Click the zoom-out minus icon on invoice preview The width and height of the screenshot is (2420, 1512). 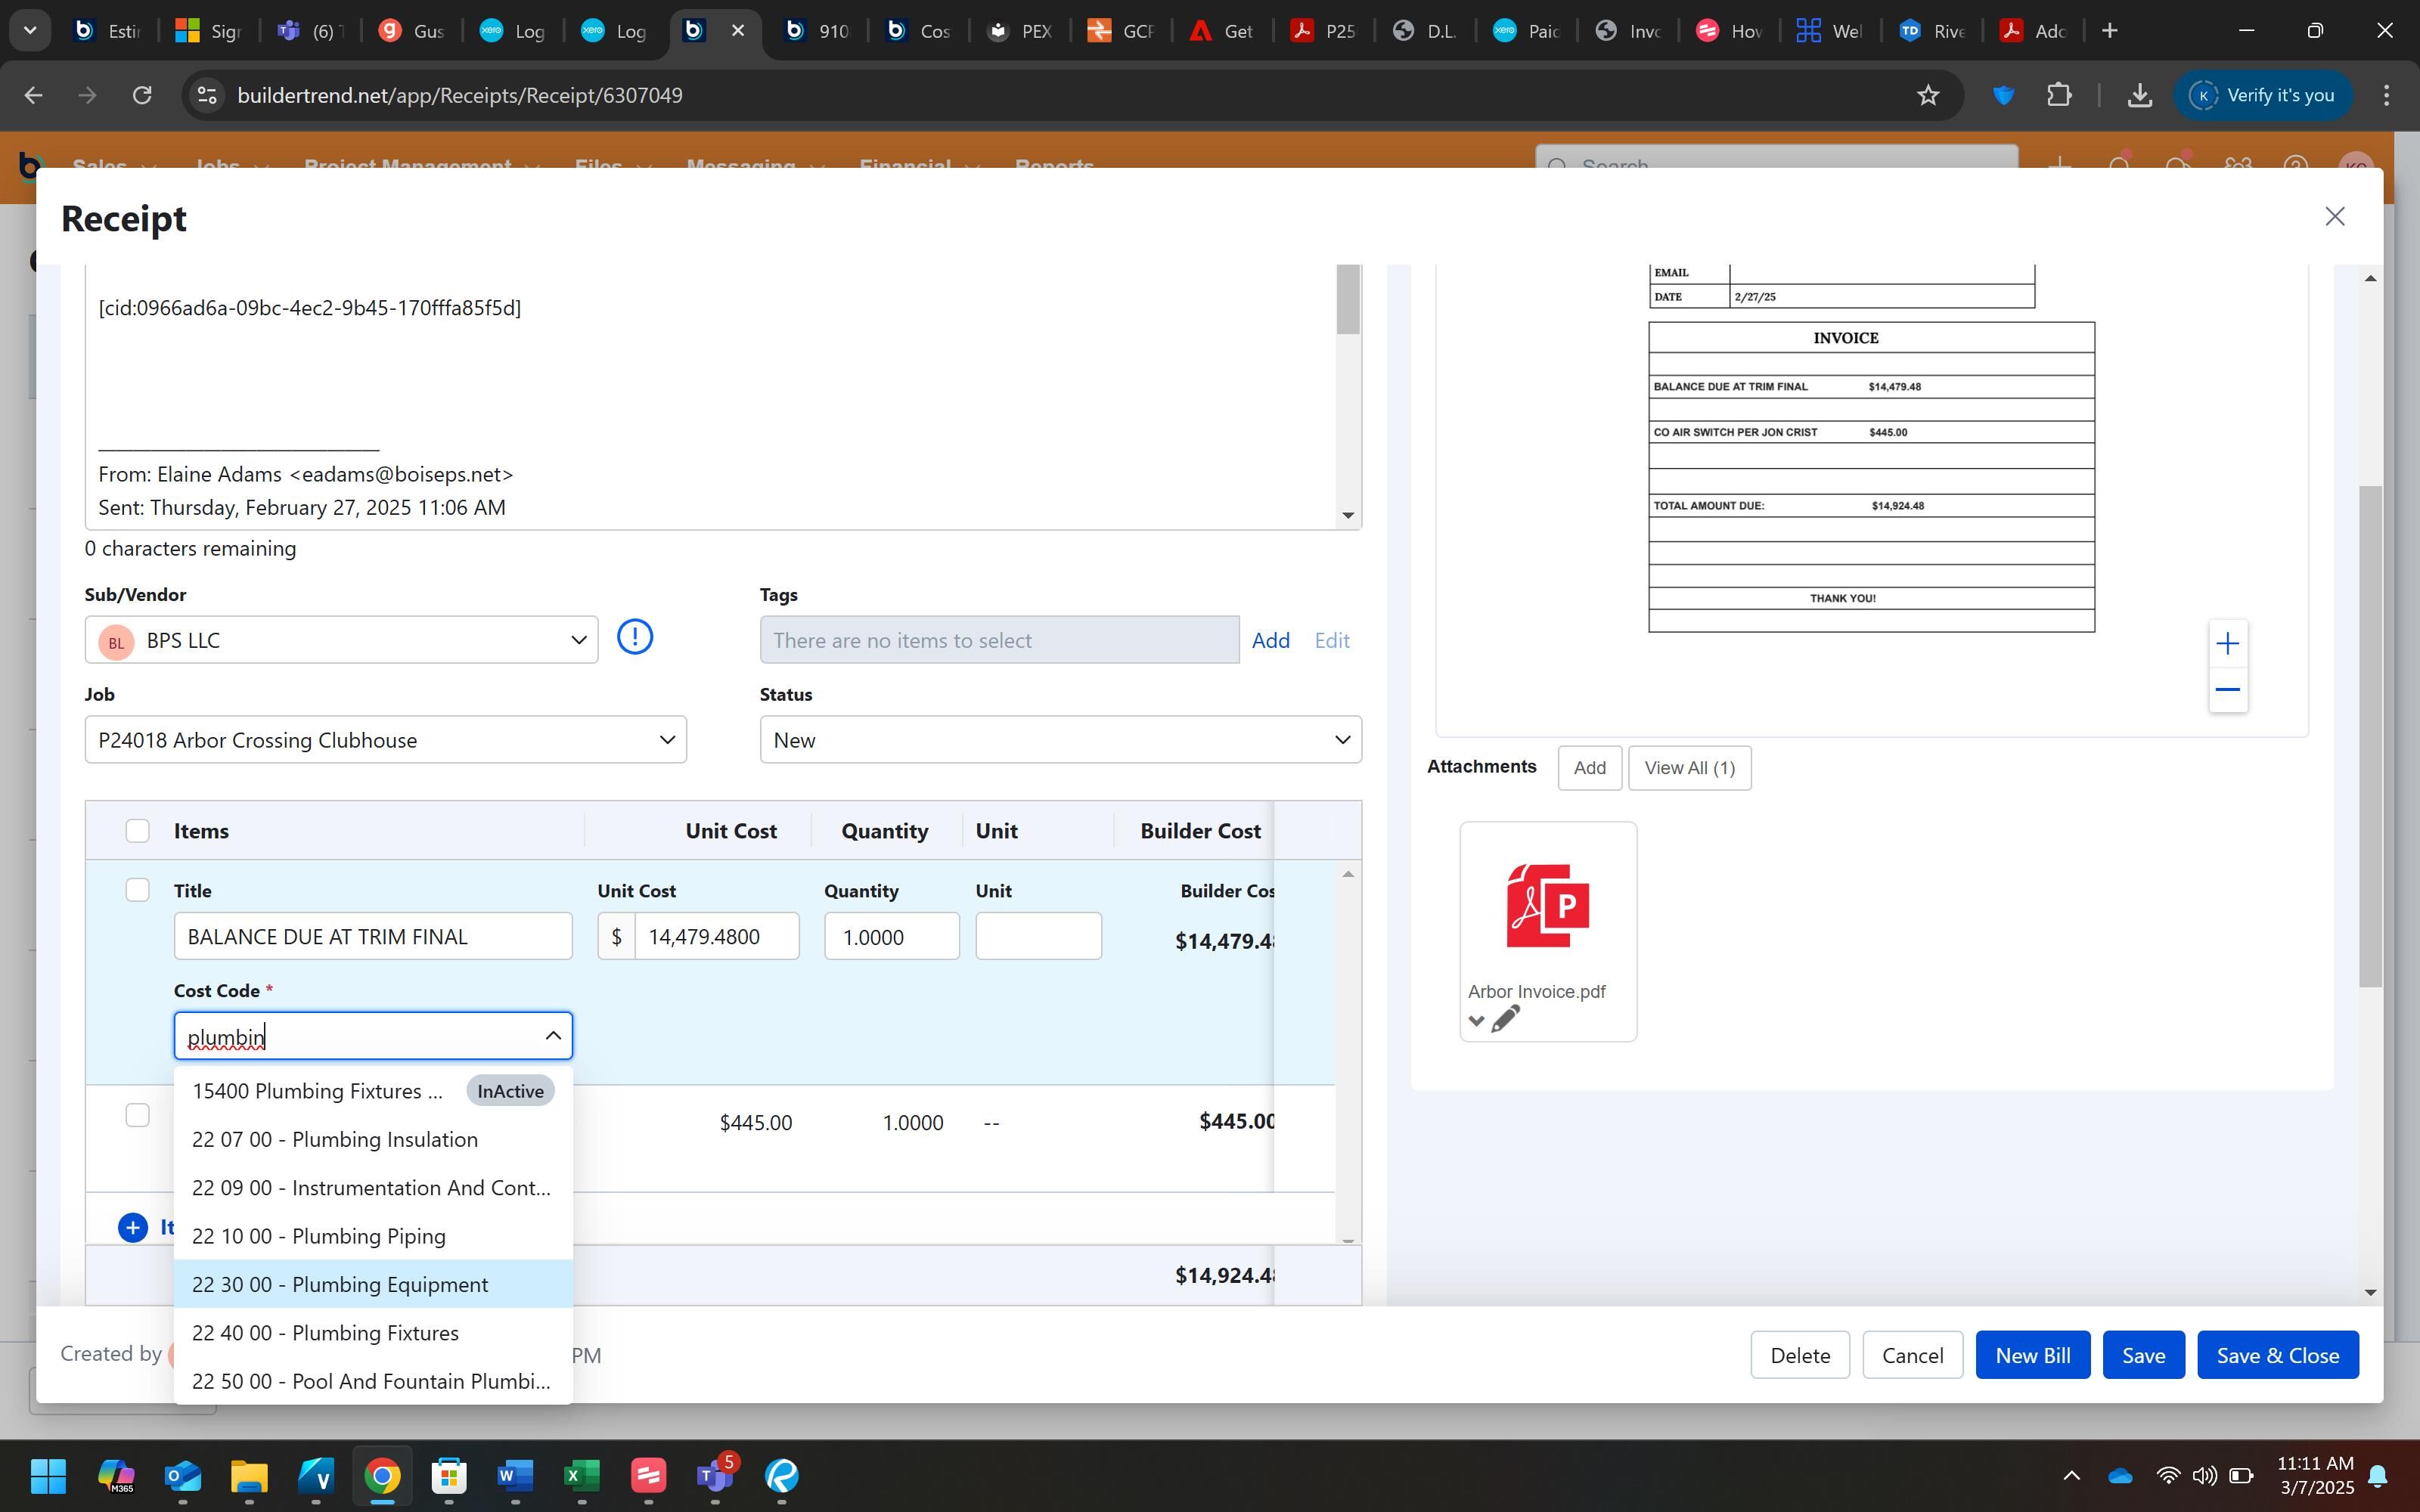2227,690
